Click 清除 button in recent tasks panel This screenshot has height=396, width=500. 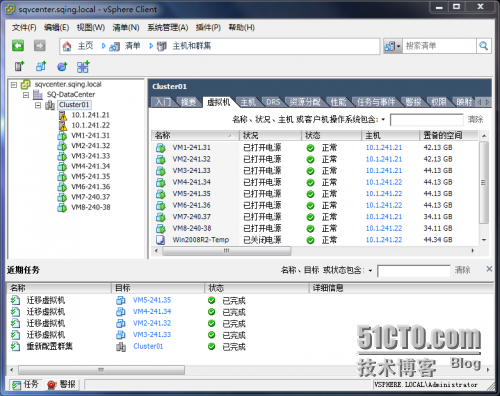463,270
